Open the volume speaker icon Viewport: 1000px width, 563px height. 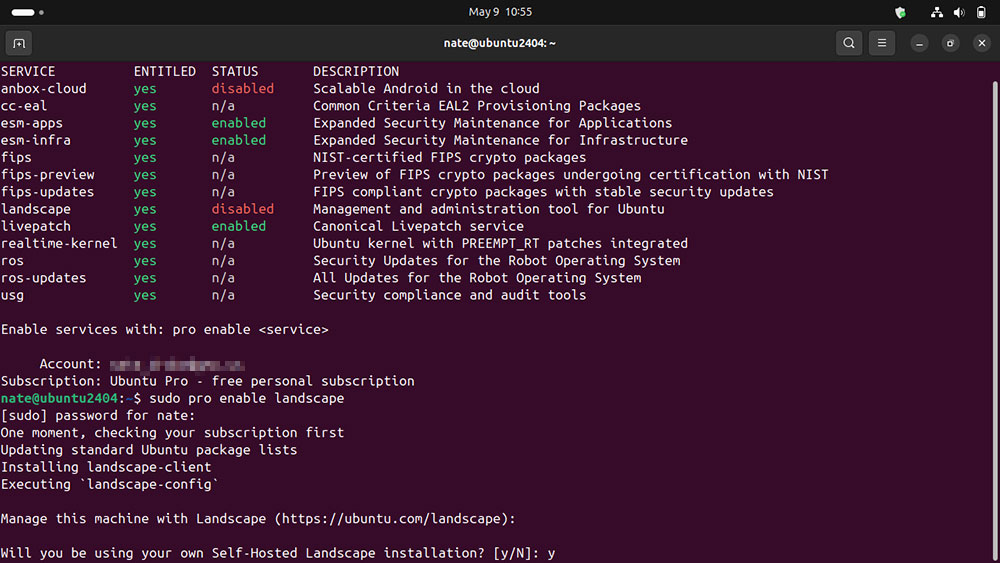pyautogui.click(x=959, y=12)
